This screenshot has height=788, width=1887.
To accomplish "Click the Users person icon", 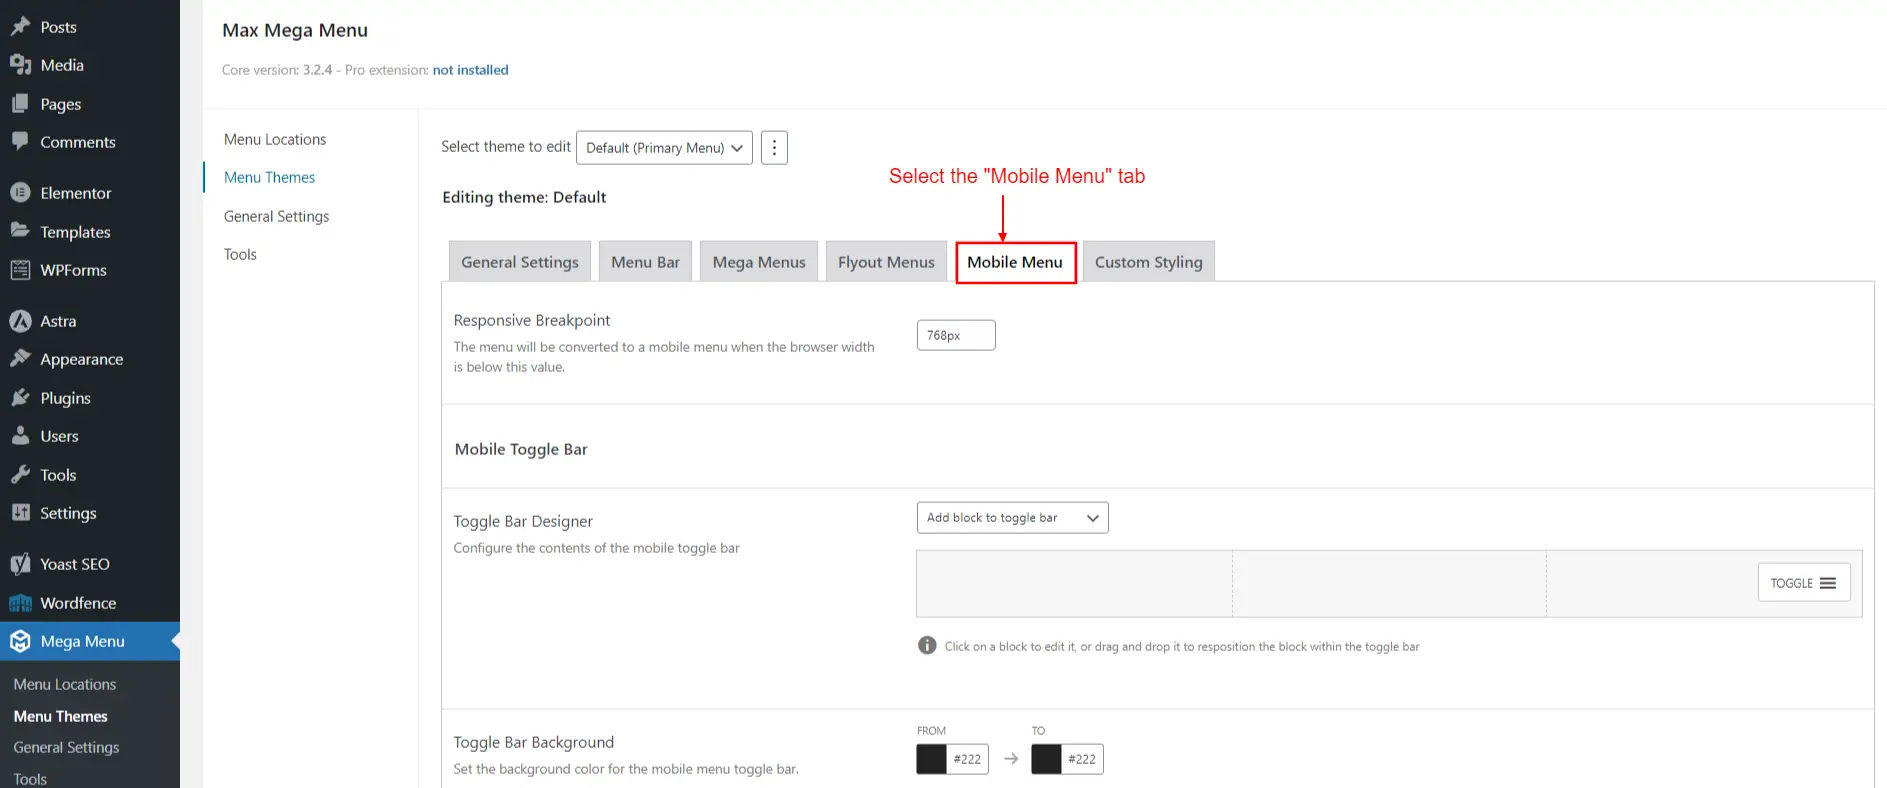I will point(20,435).
